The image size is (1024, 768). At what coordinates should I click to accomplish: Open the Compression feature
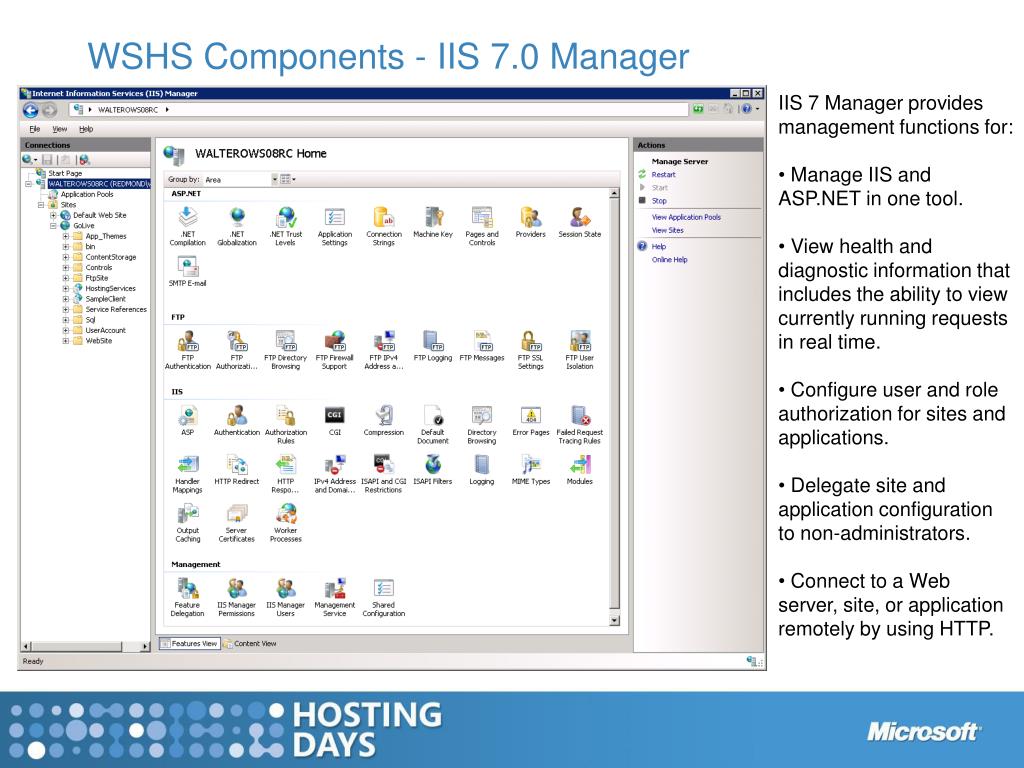click(383, 420)
